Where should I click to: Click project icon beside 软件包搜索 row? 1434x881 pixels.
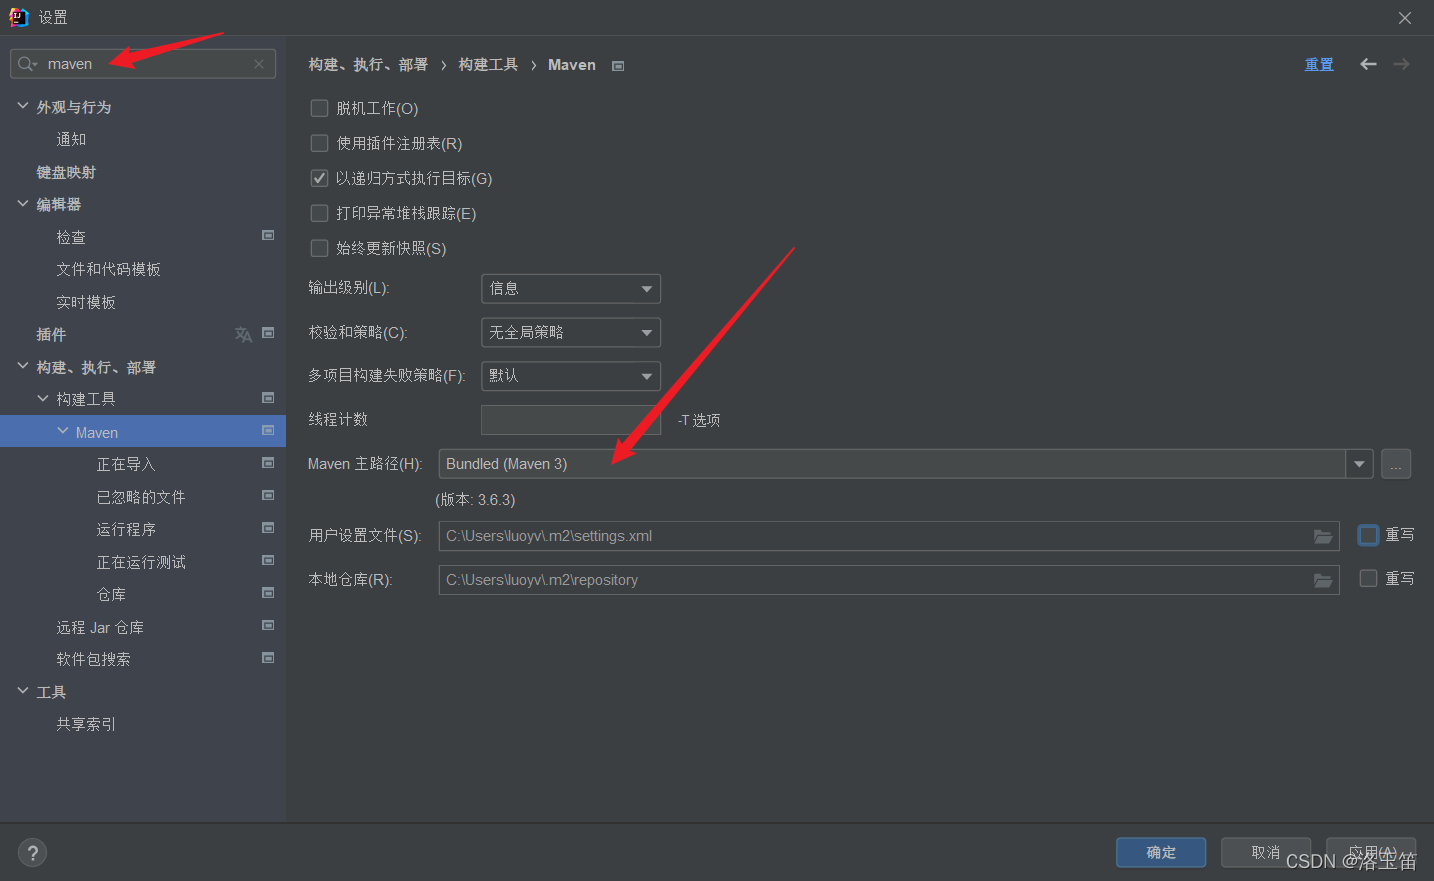tap(268, 658)
